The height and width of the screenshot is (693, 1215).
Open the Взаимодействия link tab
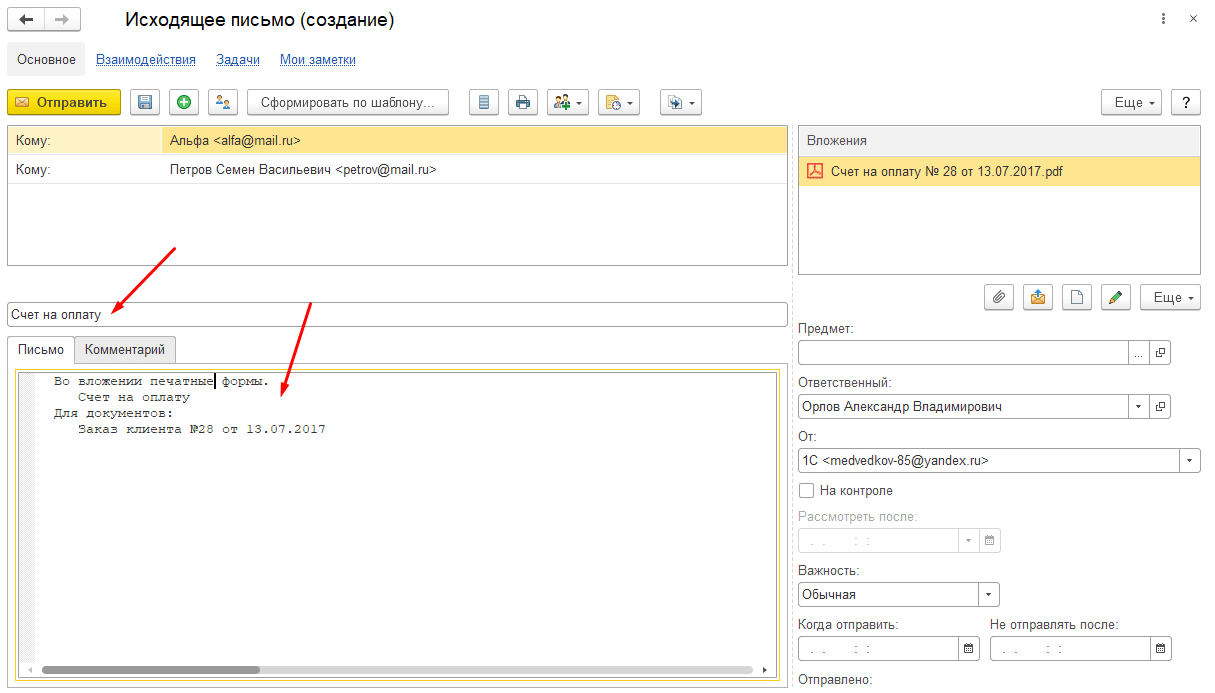(x=146, y=60)
